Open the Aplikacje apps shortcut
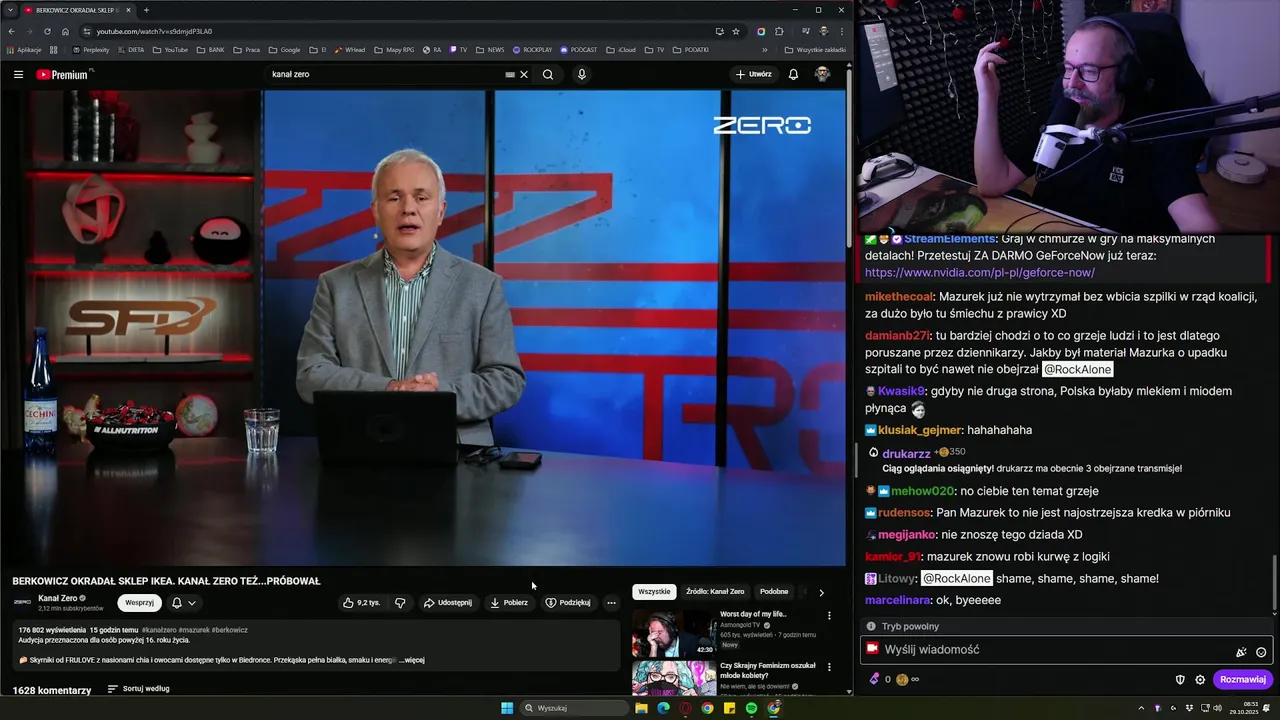This screenshot has height=720, width=1280. (23, 49)
